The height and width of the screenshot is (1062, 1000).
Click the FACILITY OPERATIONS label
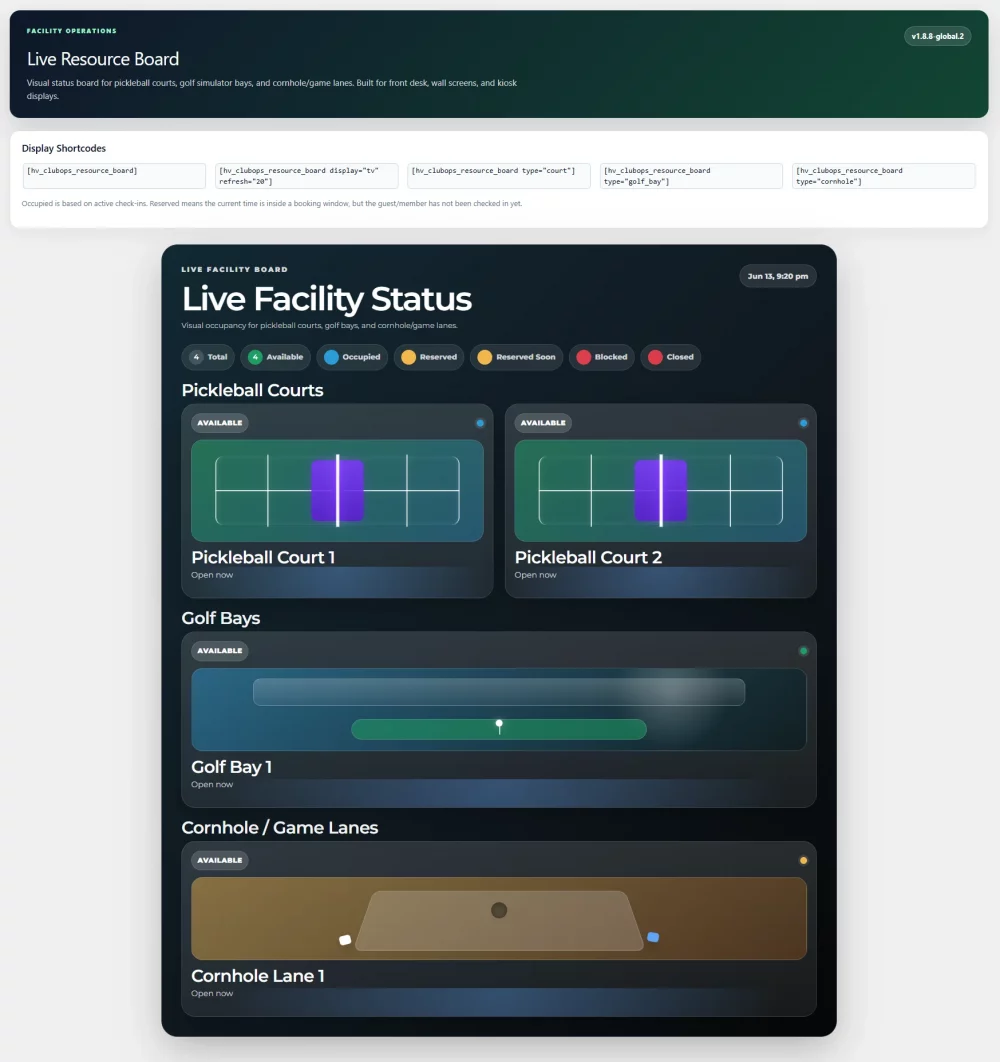click(x=71, y=30)
